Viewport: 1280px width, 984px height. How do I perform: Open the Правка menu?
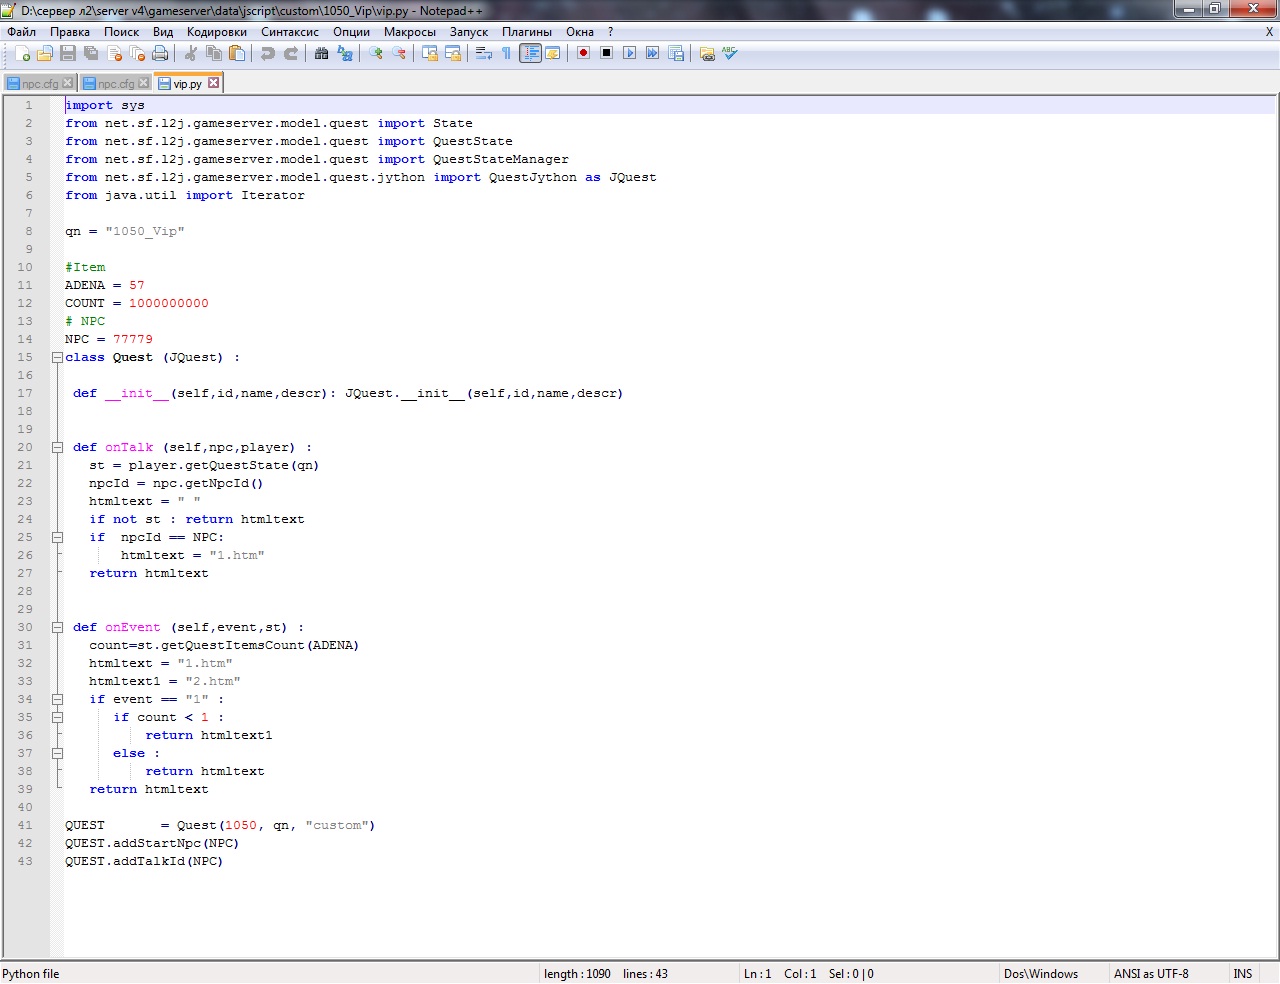tap(70, 32)
